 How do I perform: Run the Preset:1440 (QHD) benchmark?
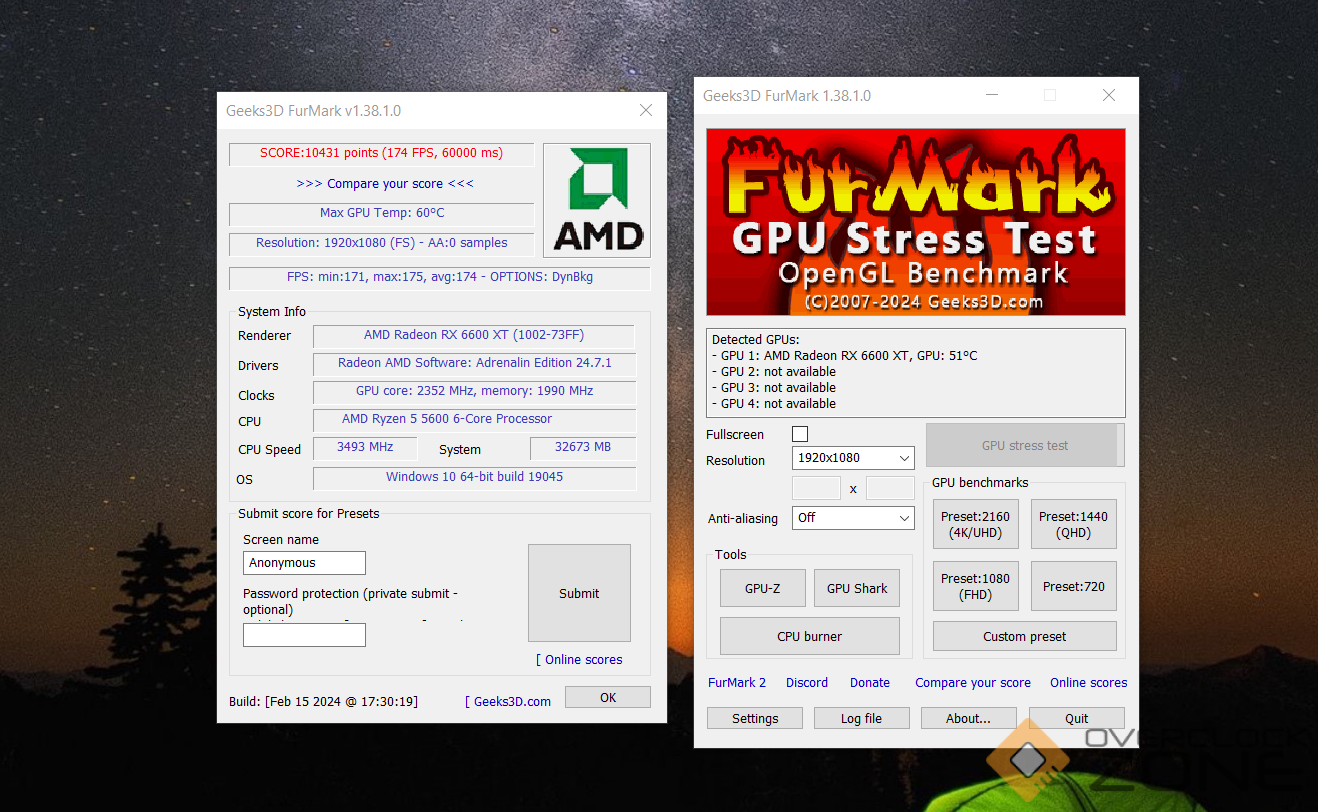pyautogui.click(x=1073, y=524)
